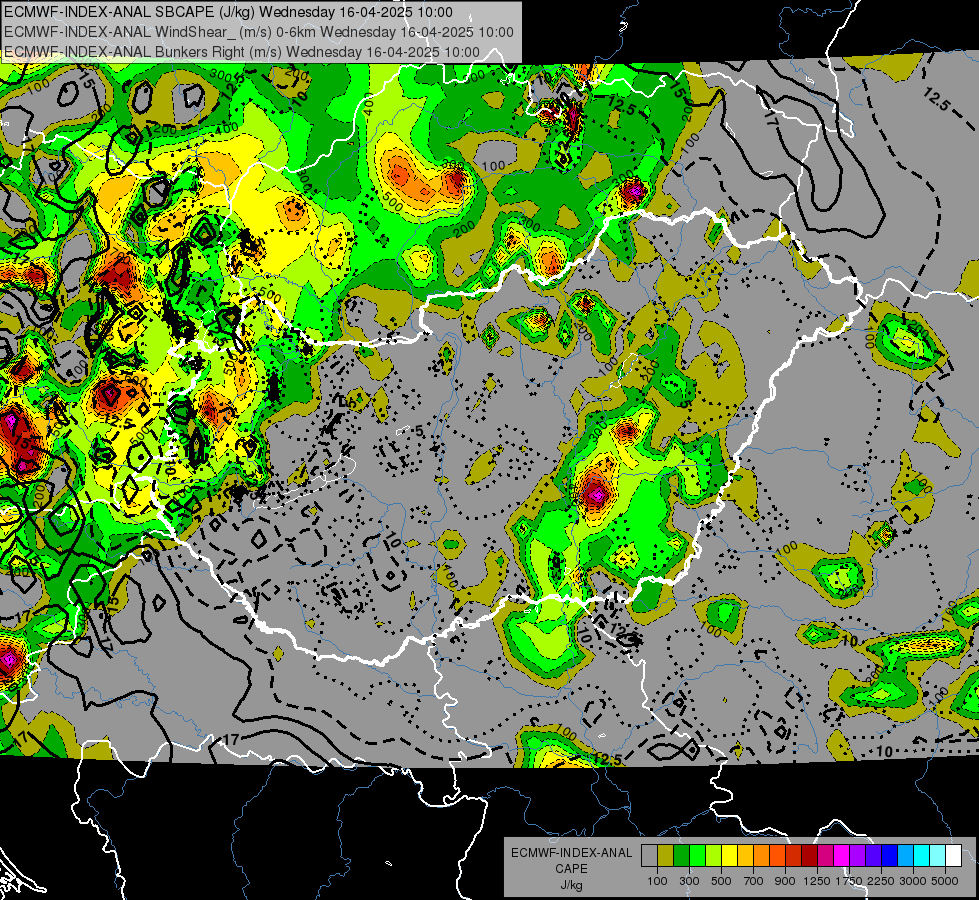Viewport: 979px width, 900px height.
Task: Click the WindShear 0-6km title line
Action: (x=258, y=32)
